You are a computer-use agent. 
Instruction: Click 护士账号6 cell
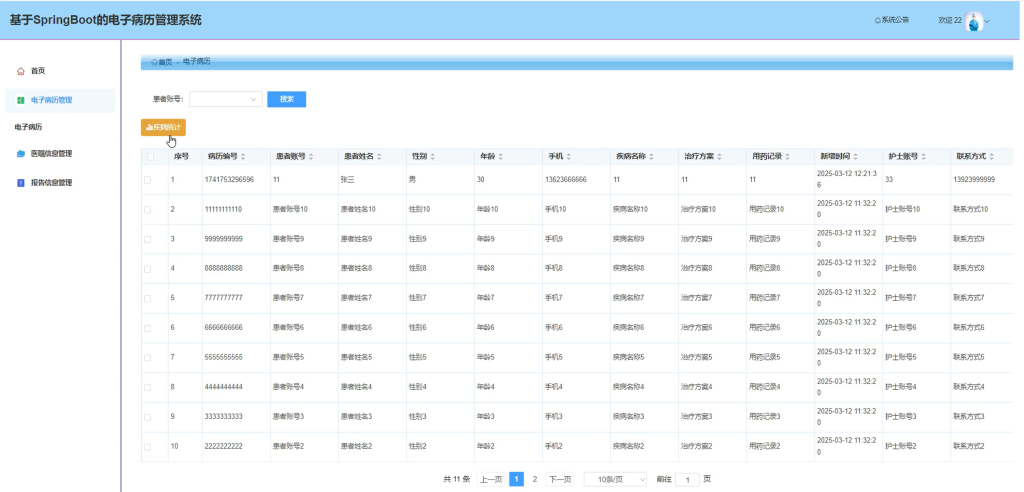pyautogui.click(x=901, y=328)
